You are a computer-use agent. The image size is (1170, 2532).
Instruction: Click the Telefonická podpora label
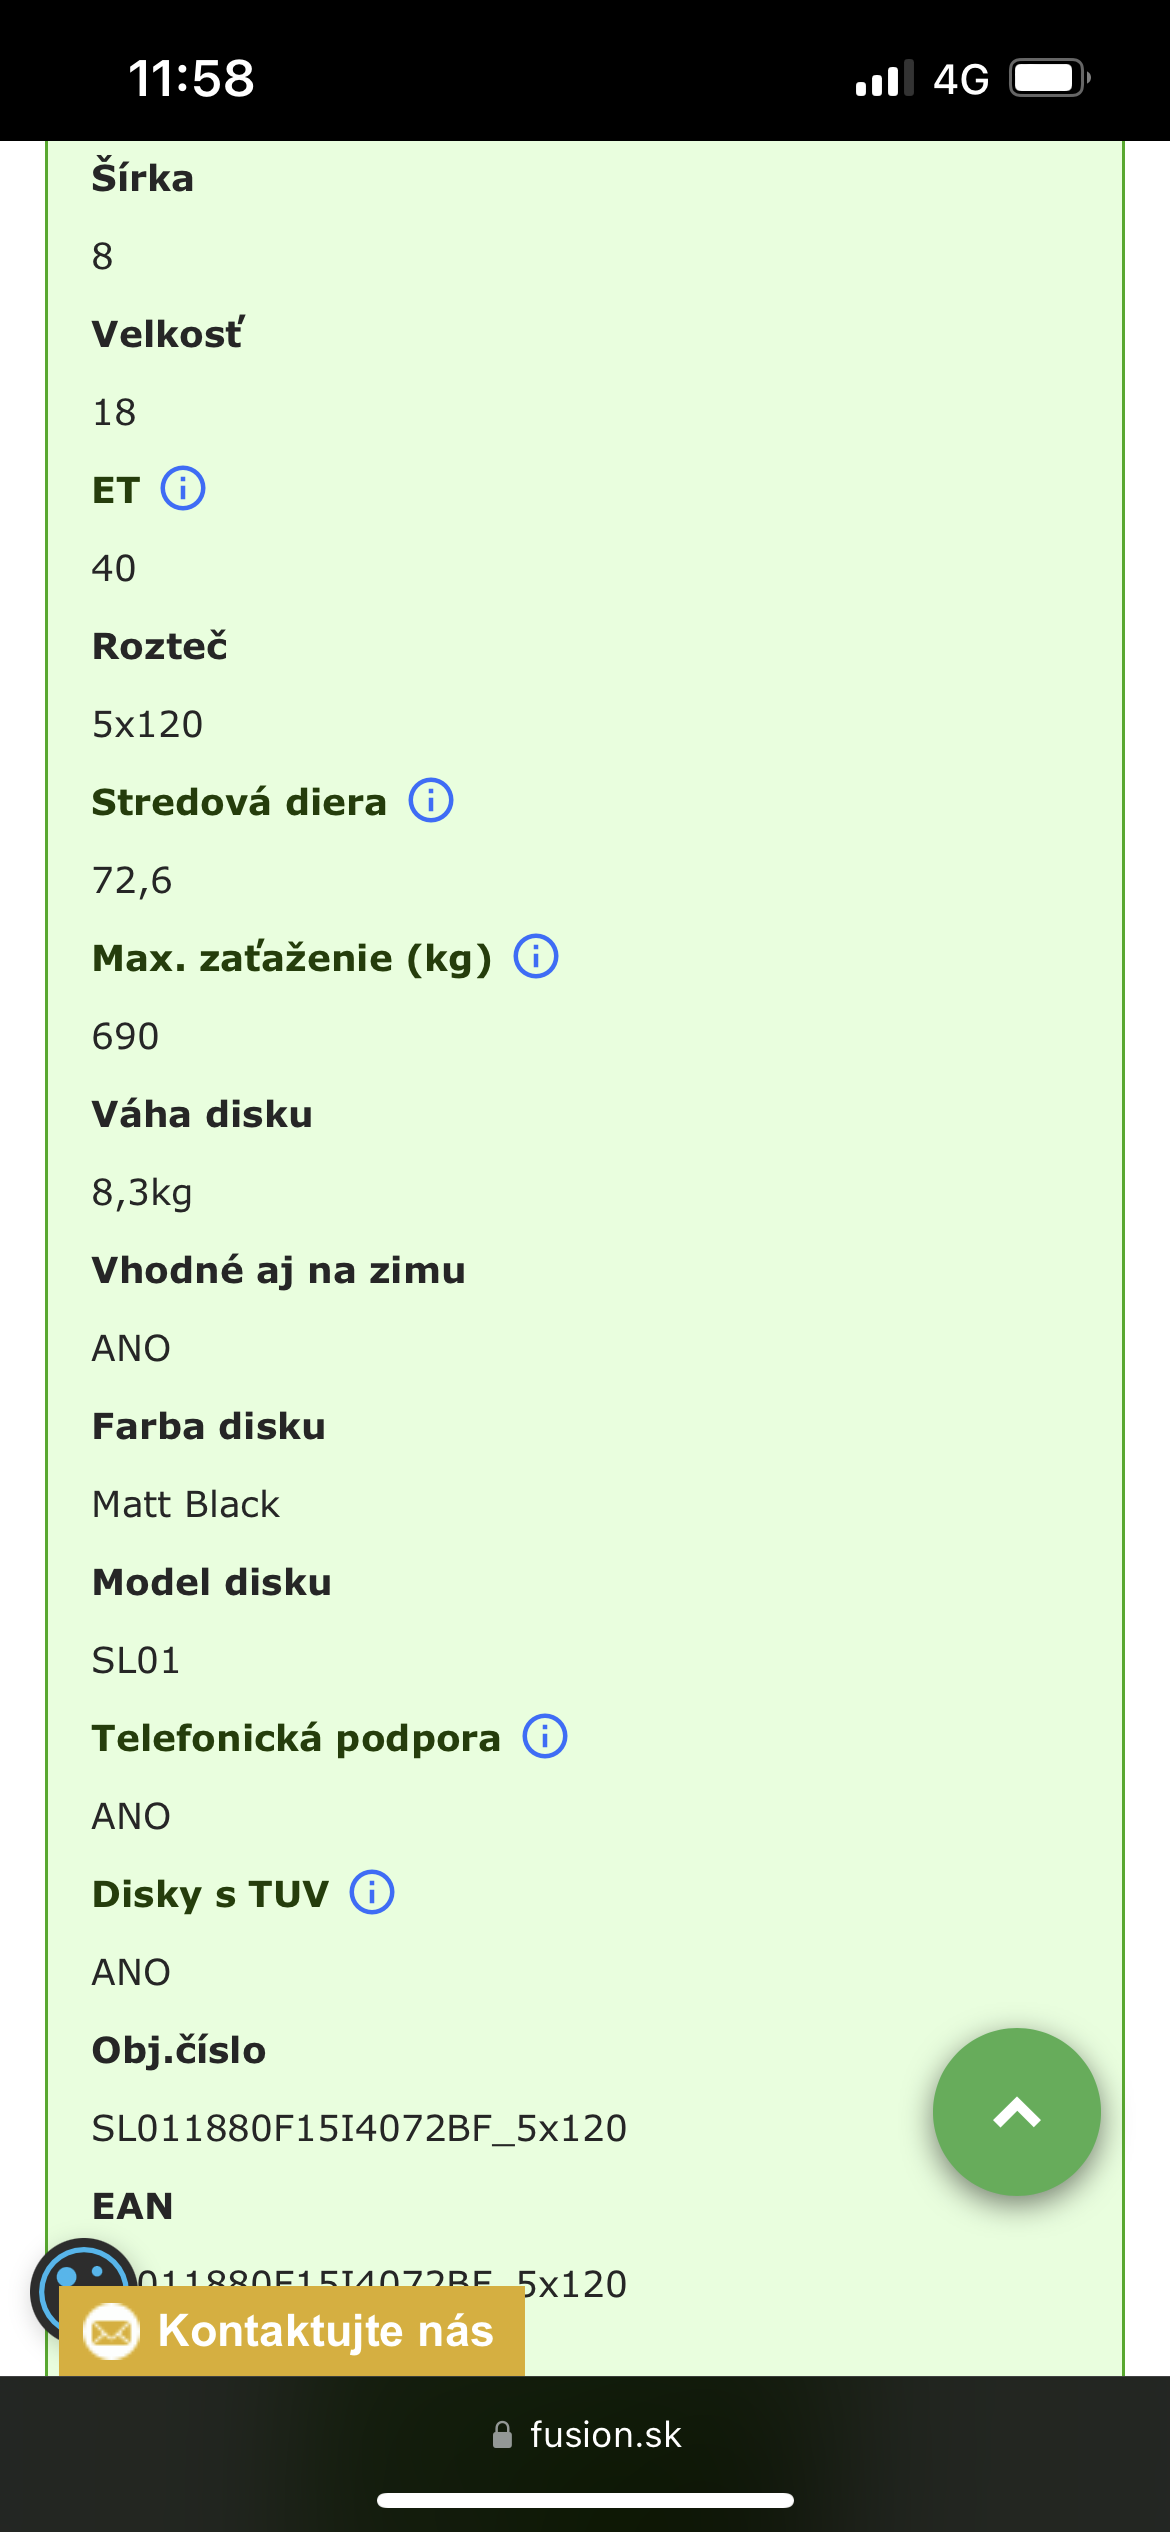[x=296, y=1738]
